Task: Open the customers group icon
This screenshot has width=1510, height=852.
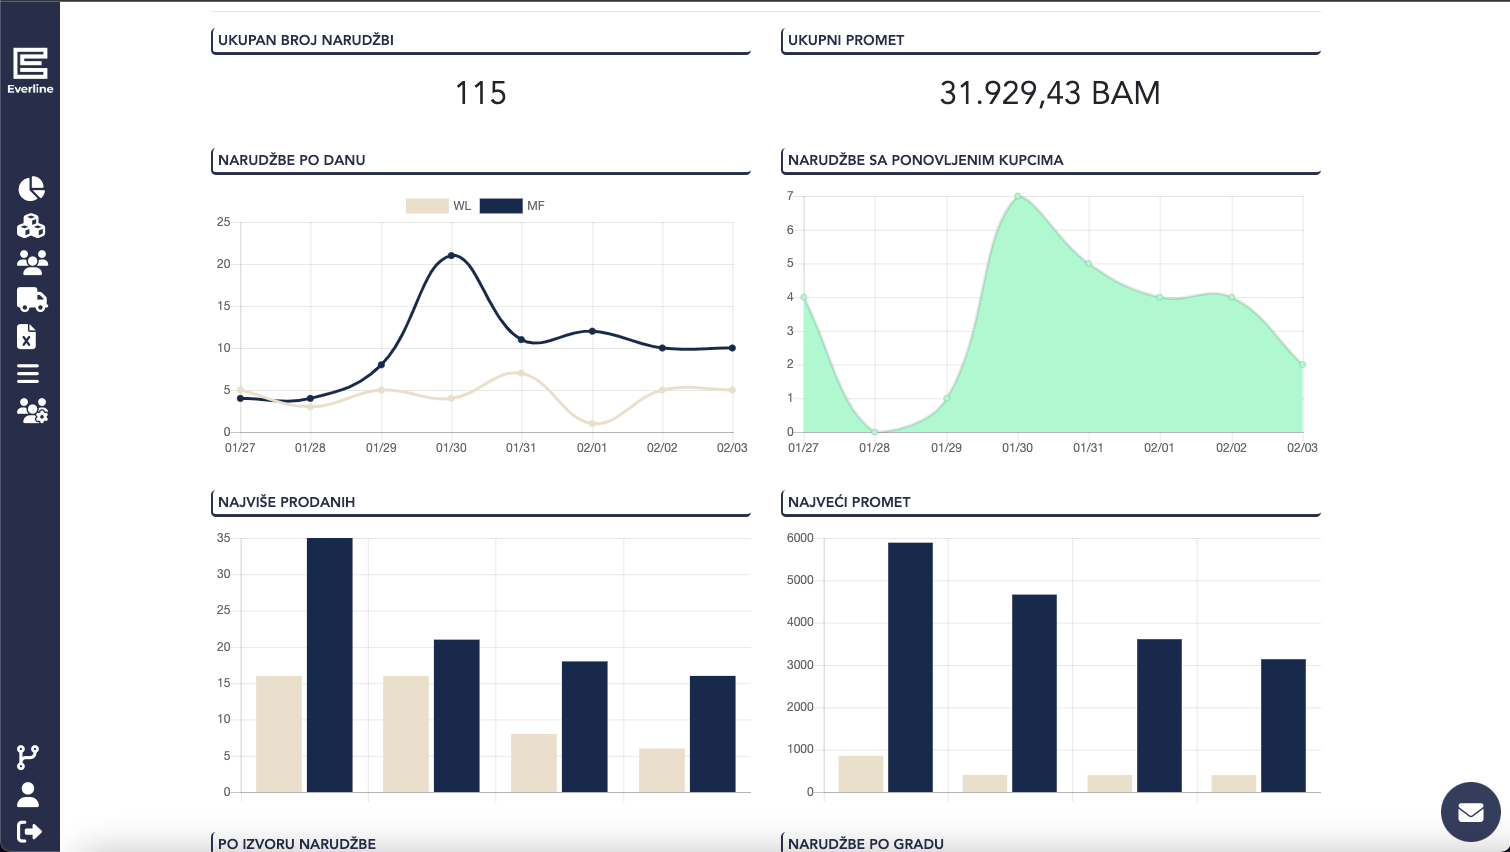Action: click(32, 262)
